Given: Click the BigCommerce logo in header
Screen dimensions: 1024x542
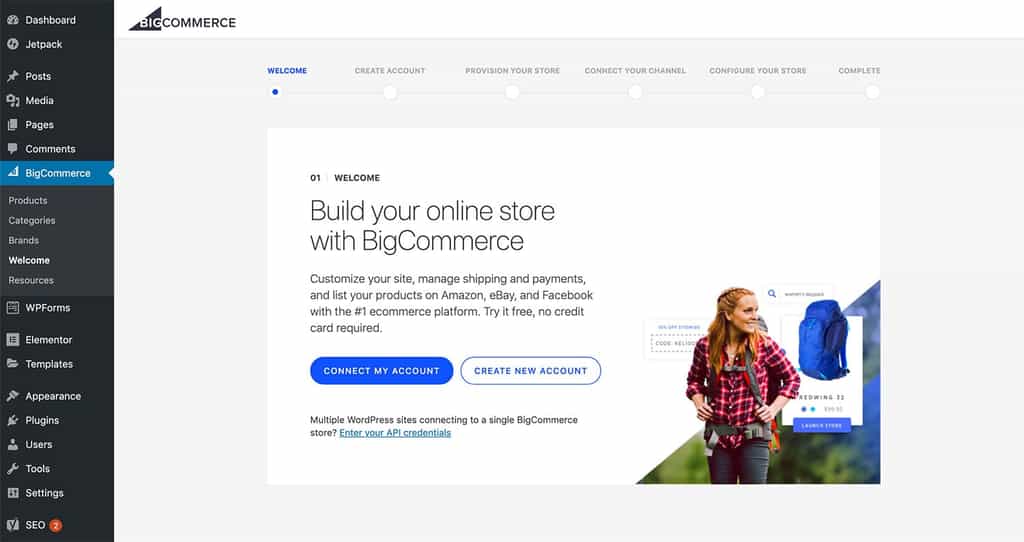Looking at the screenshot, I should pos(182,20).
